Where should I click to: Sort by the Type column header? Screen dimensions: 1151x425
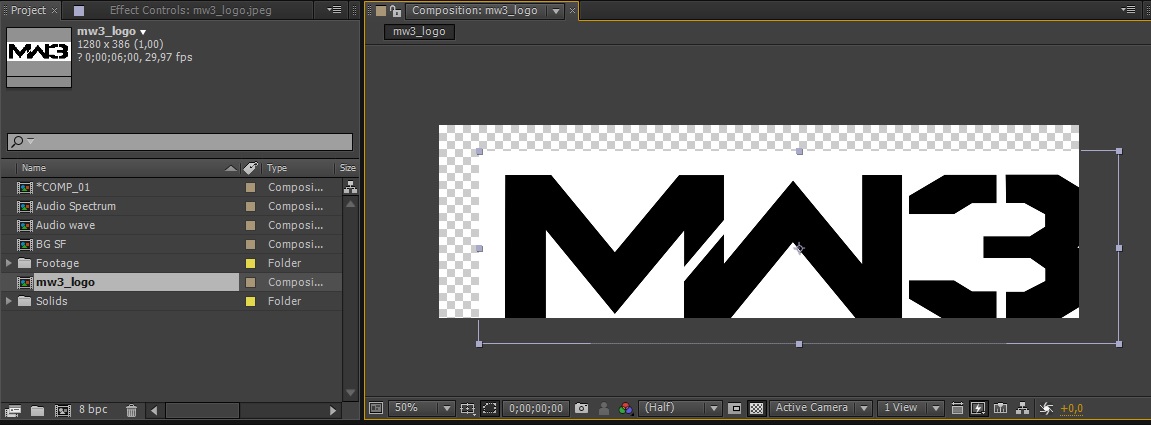tap(277, 167)
